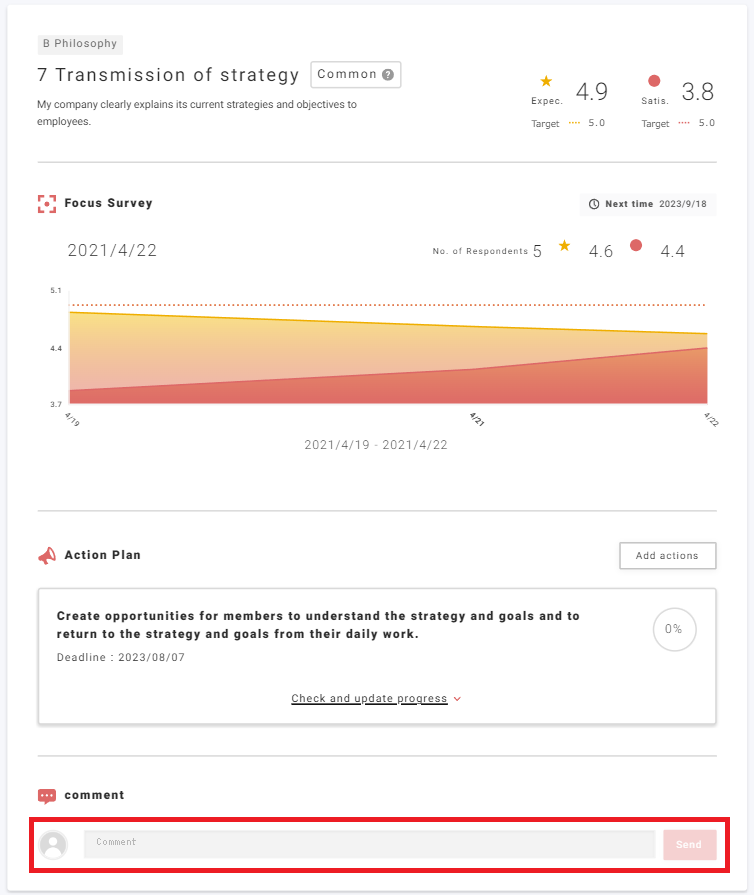Click the 0% progress circle indicator

(674, 630)
